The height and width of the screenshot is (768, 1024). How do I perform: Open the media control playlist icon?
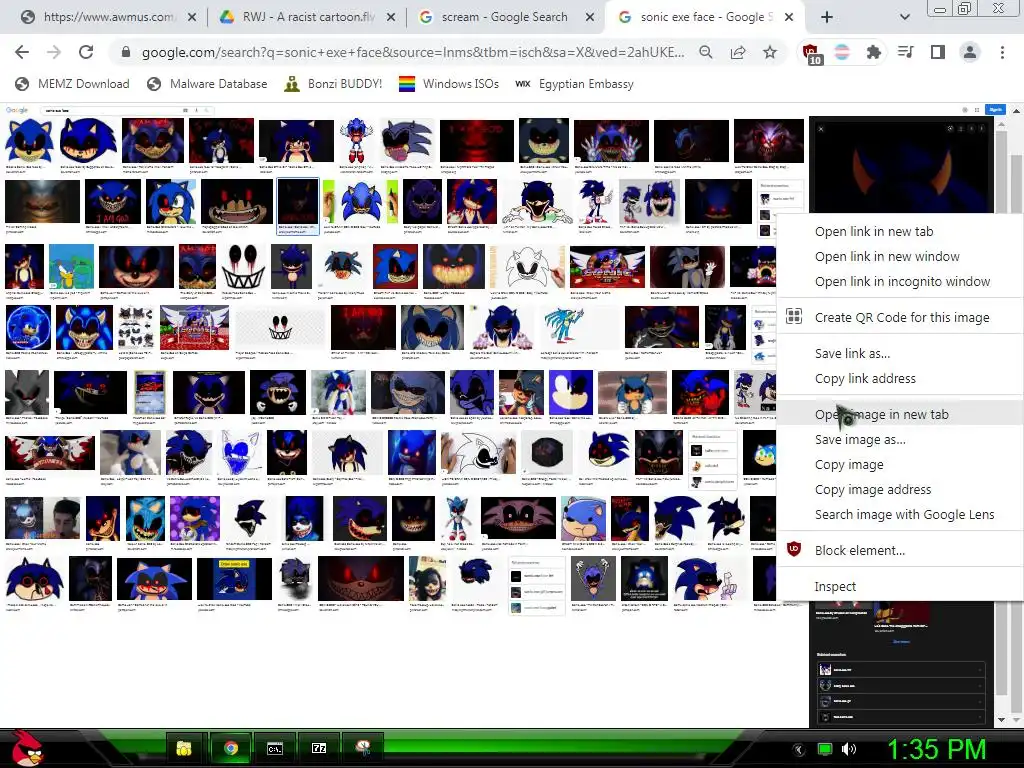906,52
